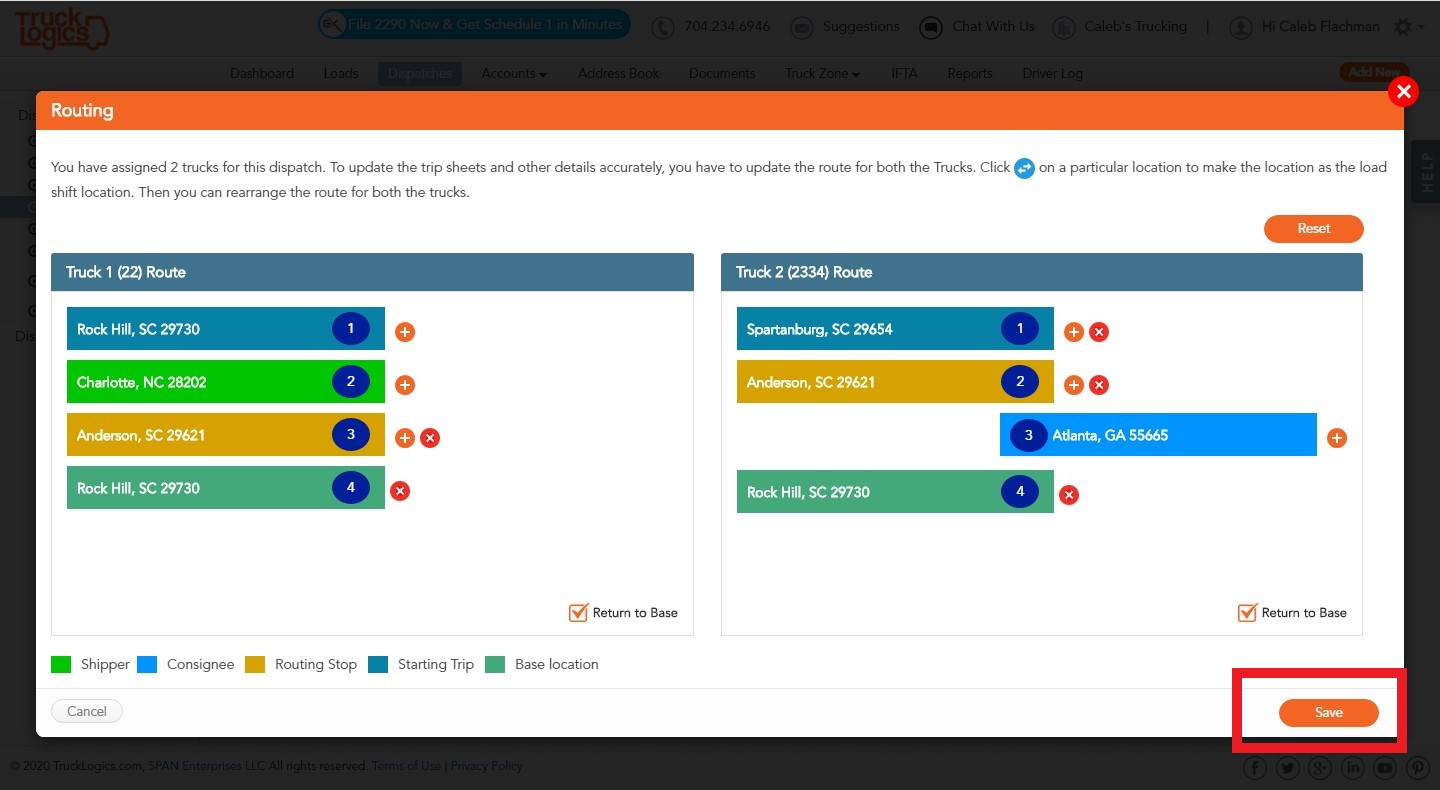Click the green Shipper legend swatch
1440x790 pixels.
61,664
